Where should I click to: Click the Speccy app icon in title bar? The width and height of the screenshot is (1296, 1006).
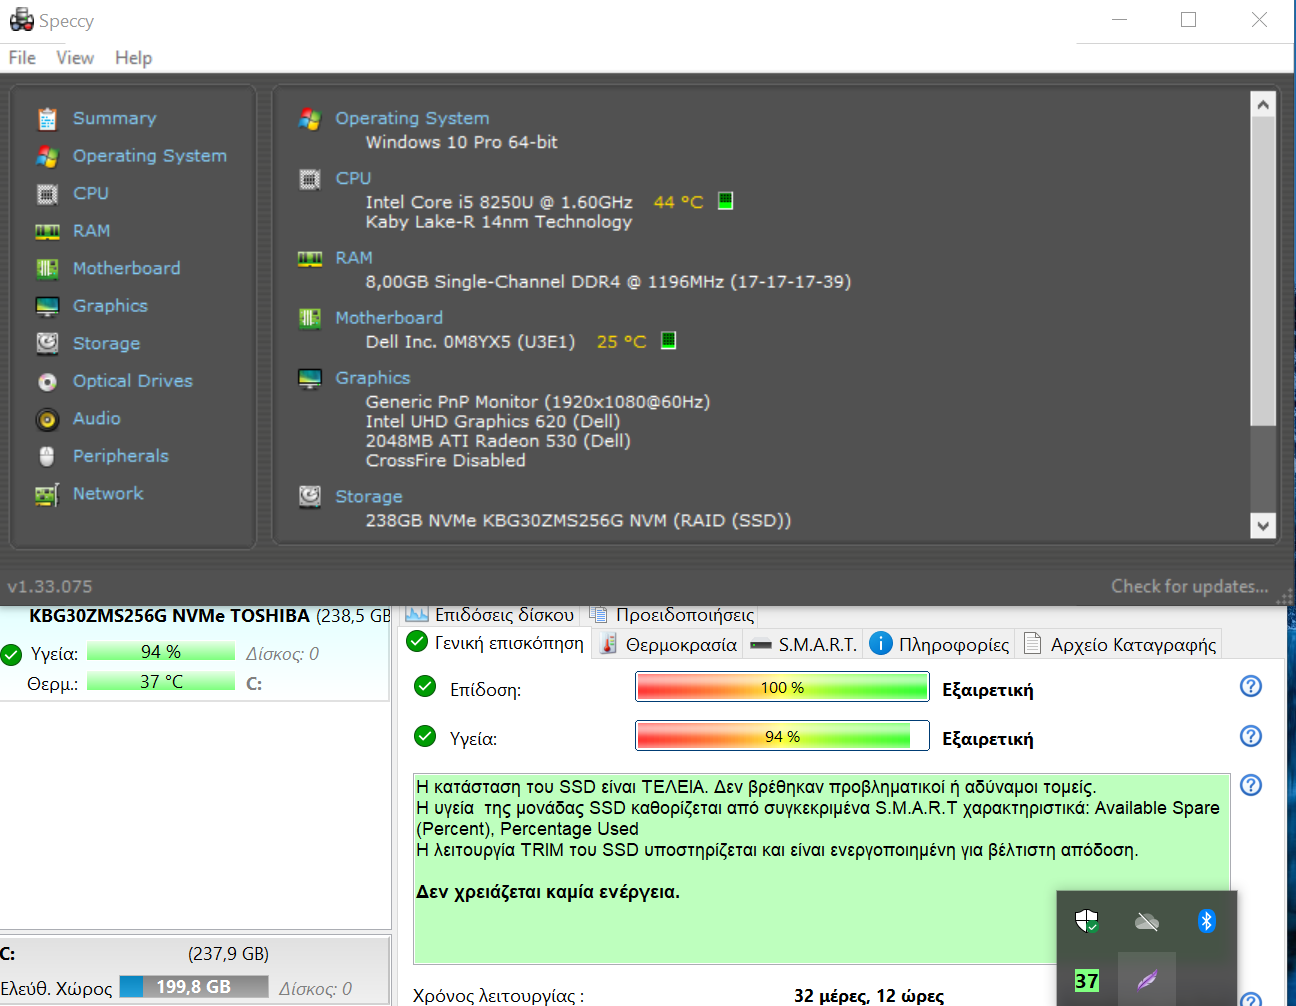coord(21,20)
